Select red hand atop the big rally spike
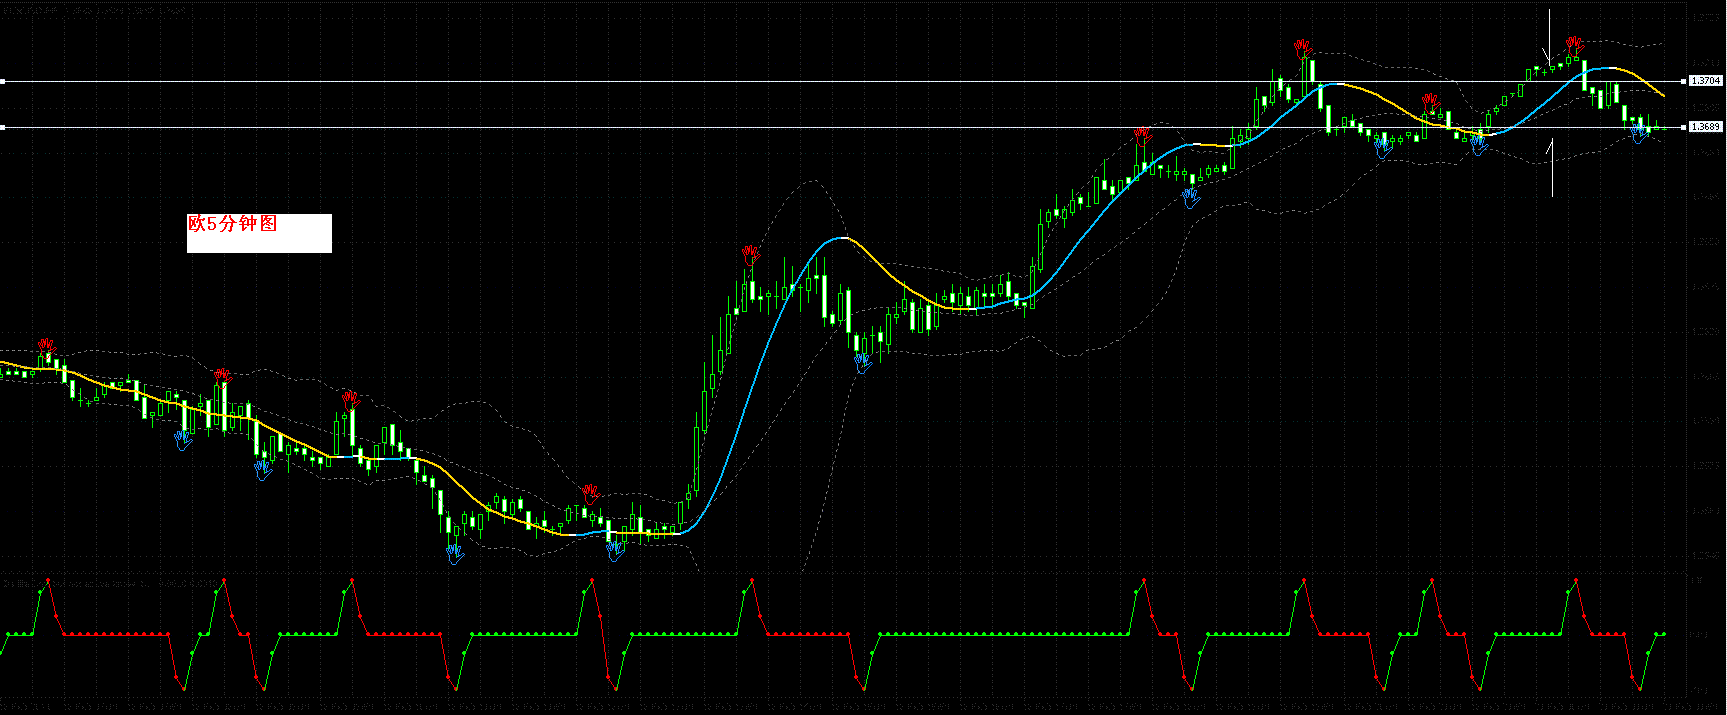The width and height of the screenshot is (1727, 715). (751, 254)
